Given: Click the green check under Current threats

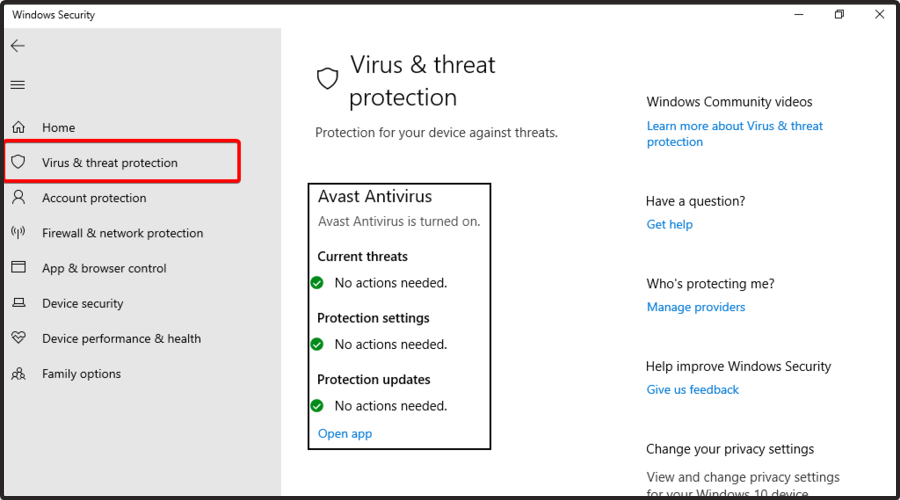Looking at the screenshot, I should (317, 282).
